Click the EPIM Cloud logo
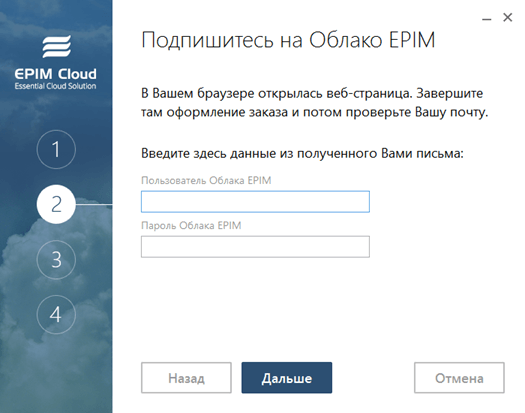Screen dimensions: 525x413 pyautogui.click(x=56, y=62)
